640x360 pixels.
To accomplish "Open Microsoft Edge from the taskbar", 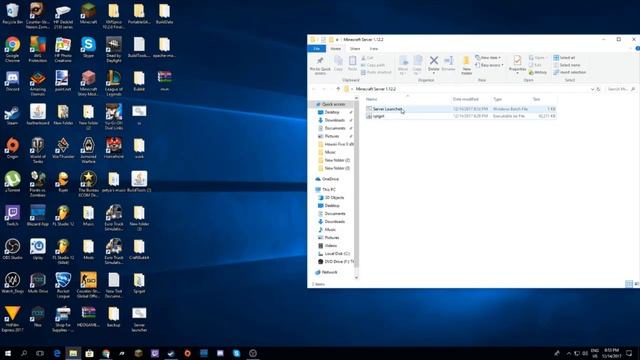I will [57, 353].
